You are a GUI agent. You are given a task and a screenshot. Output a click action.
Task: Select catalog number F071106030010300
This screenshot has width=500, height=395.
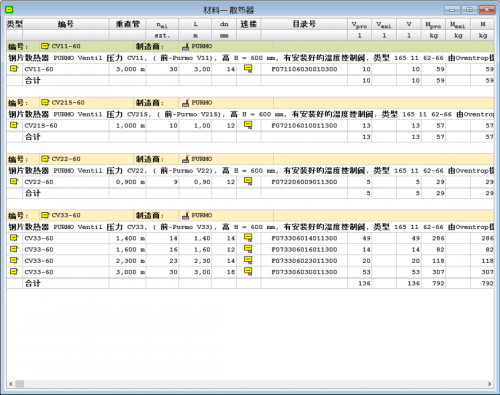tap(304, 69)
